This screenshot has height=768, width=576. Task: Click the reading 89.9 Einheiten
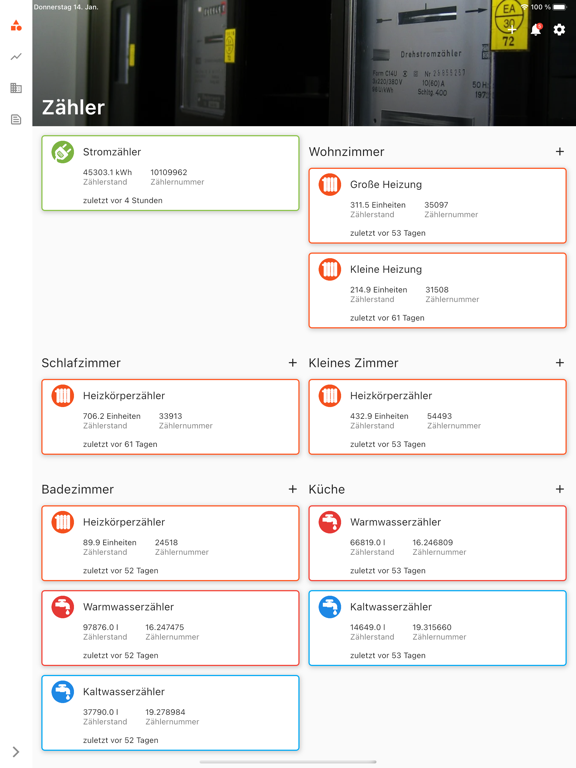110,543
